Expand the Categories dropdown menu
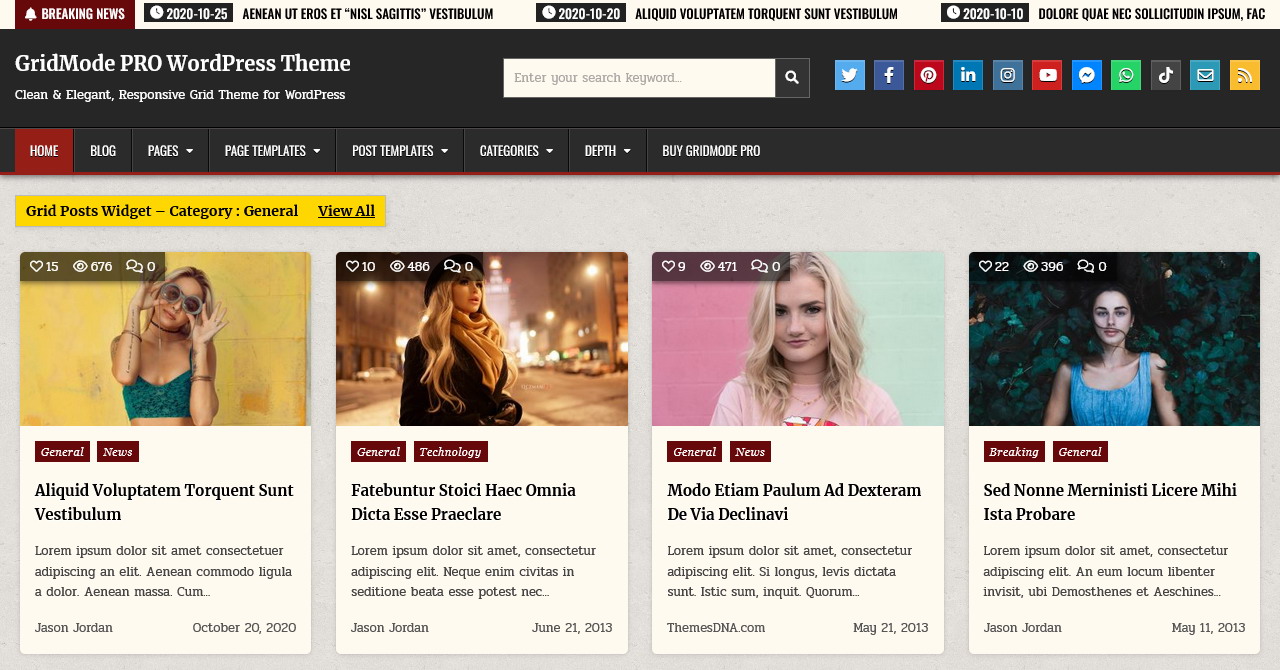Screen dimensions: 1280x670 tap(516, 150)
